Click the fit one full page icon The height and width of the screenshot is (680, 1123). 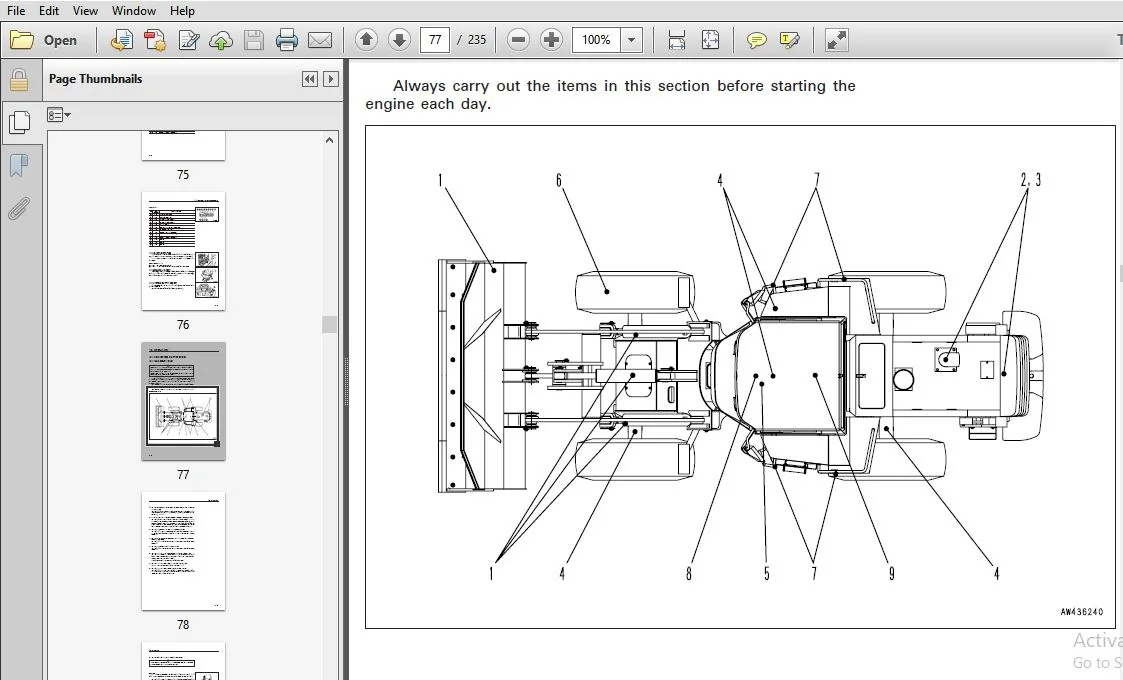pos(710,39)
